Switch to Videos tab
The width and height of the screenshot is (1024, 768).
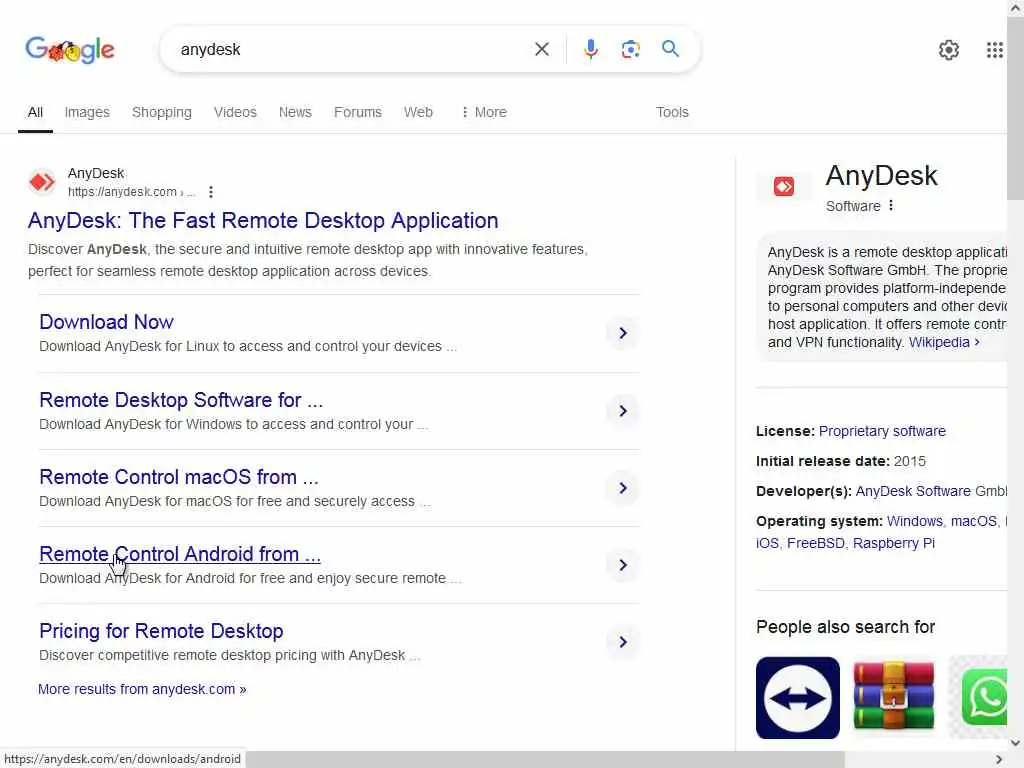click(235, 112)
